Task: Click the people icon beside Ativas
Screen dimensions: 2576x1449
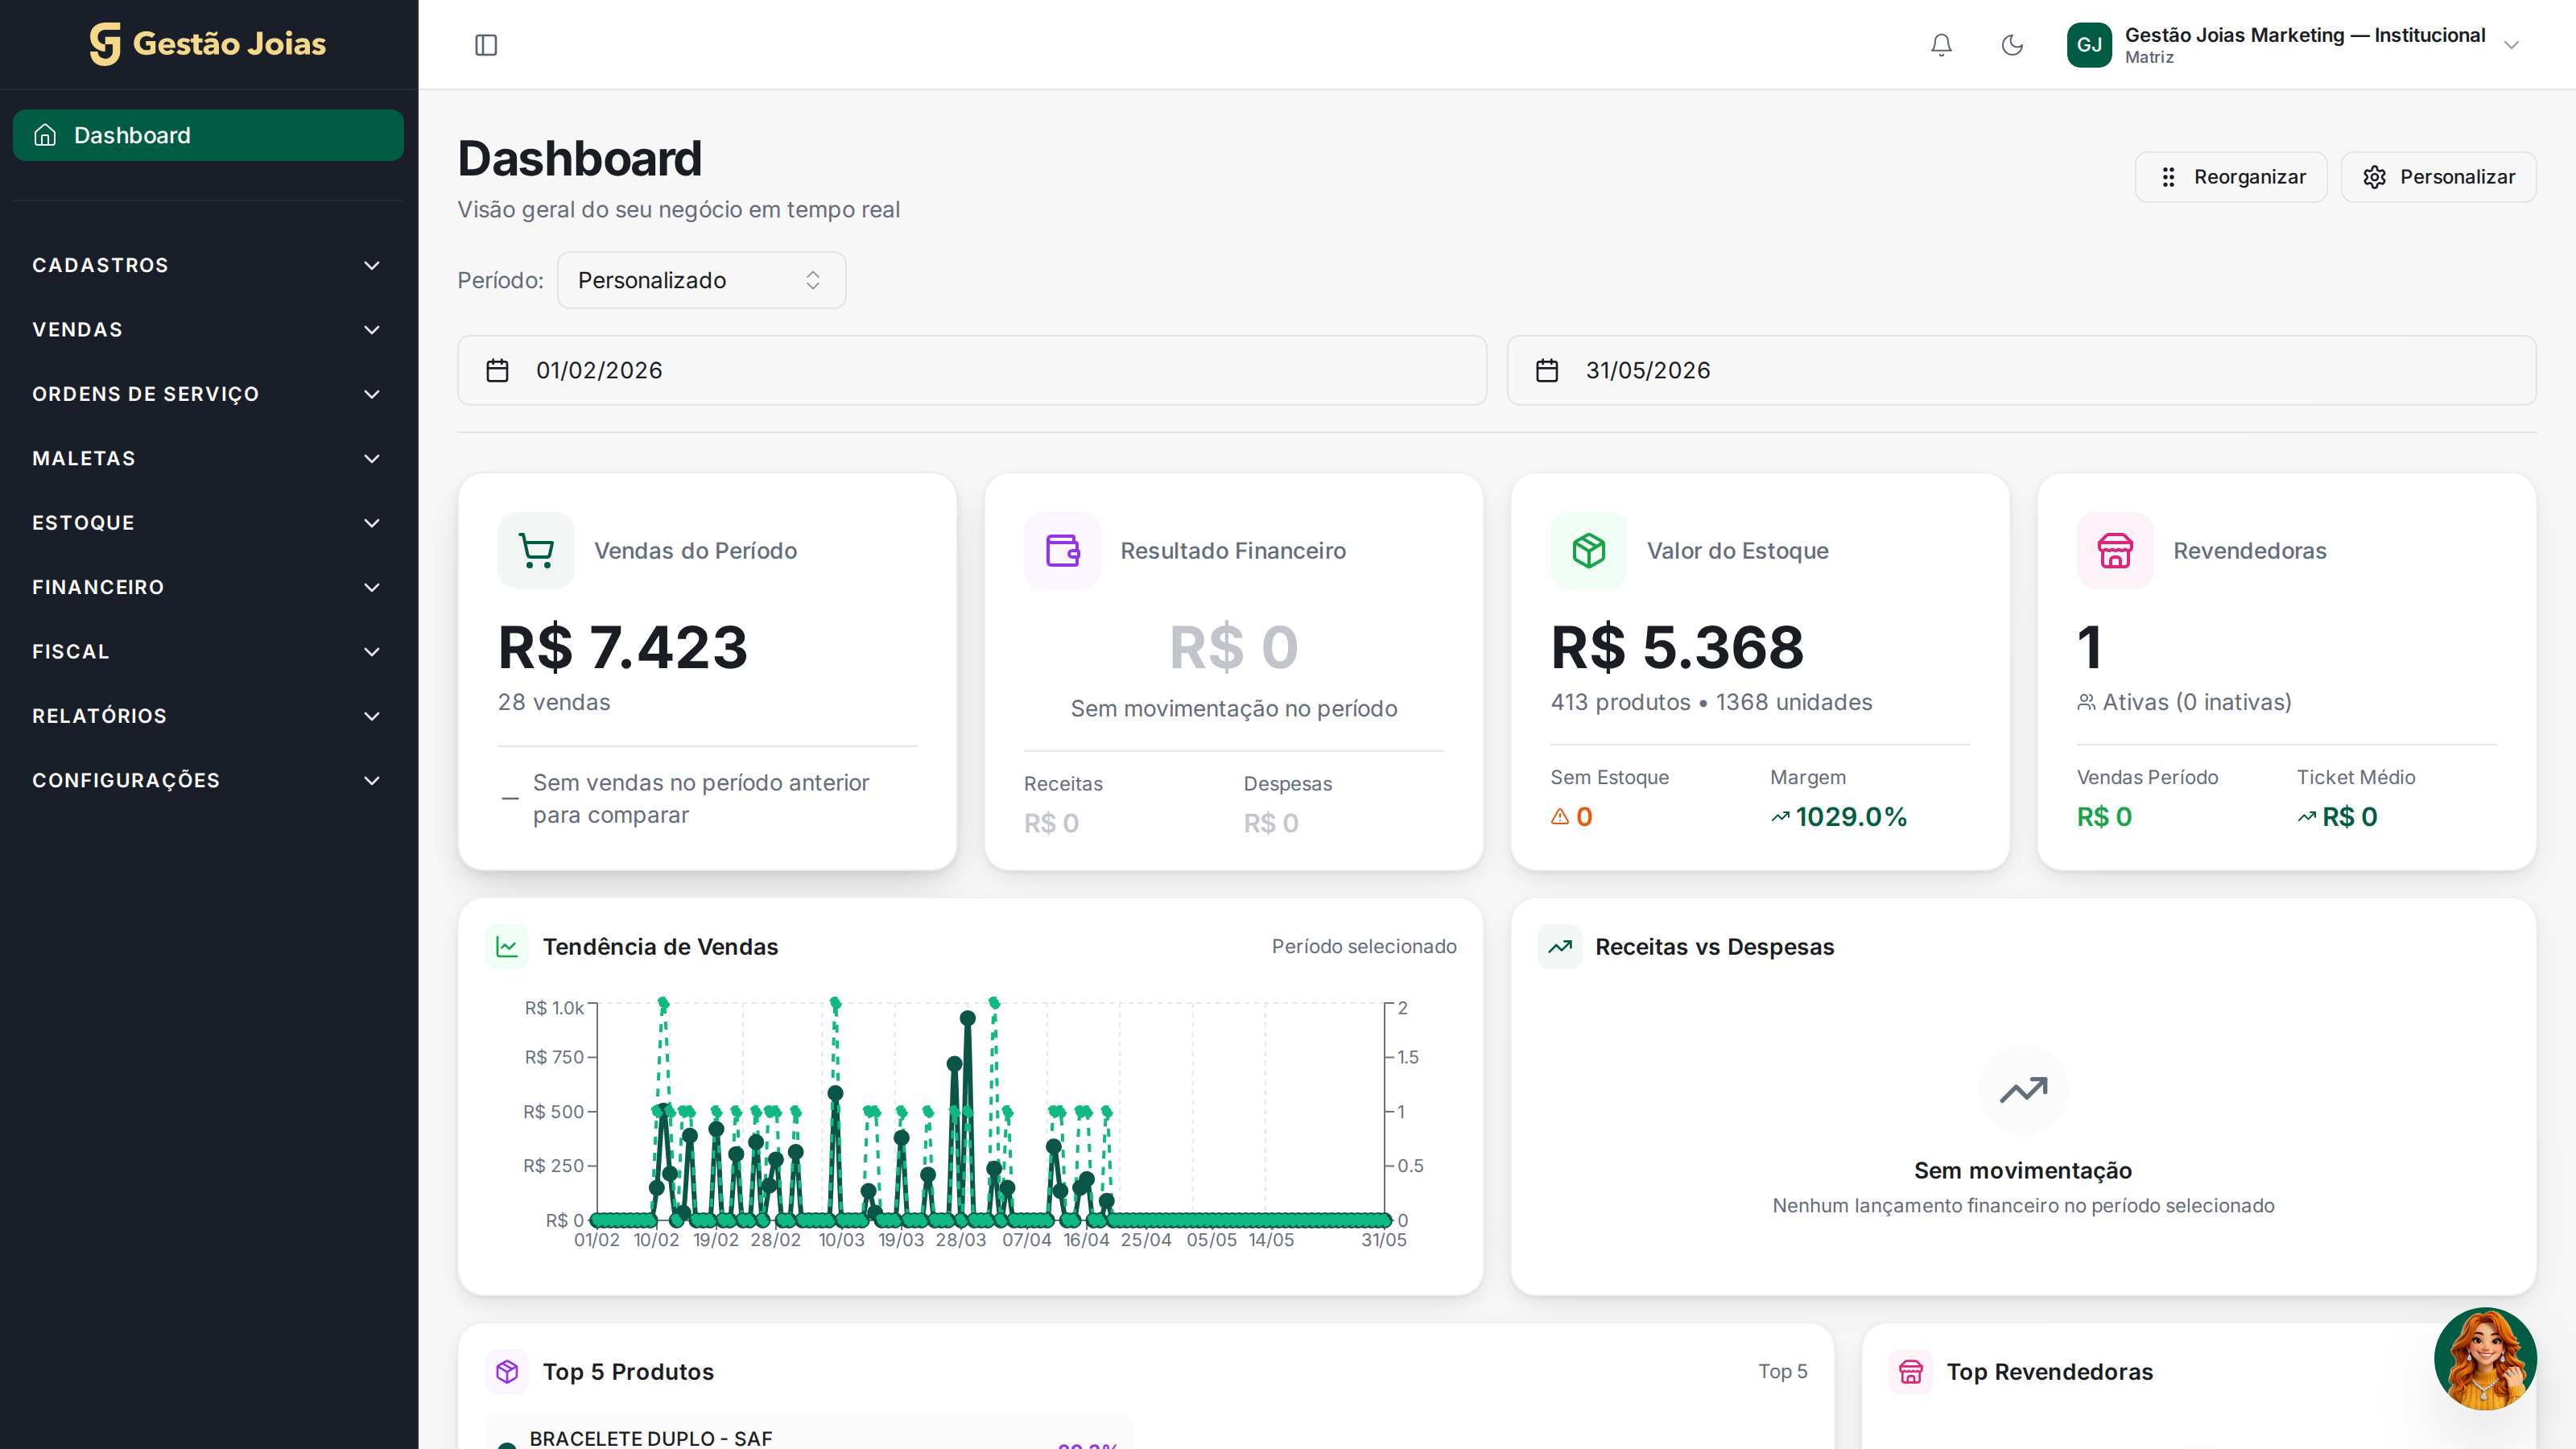Action: pyautogui.click(x=2086, y=703)
